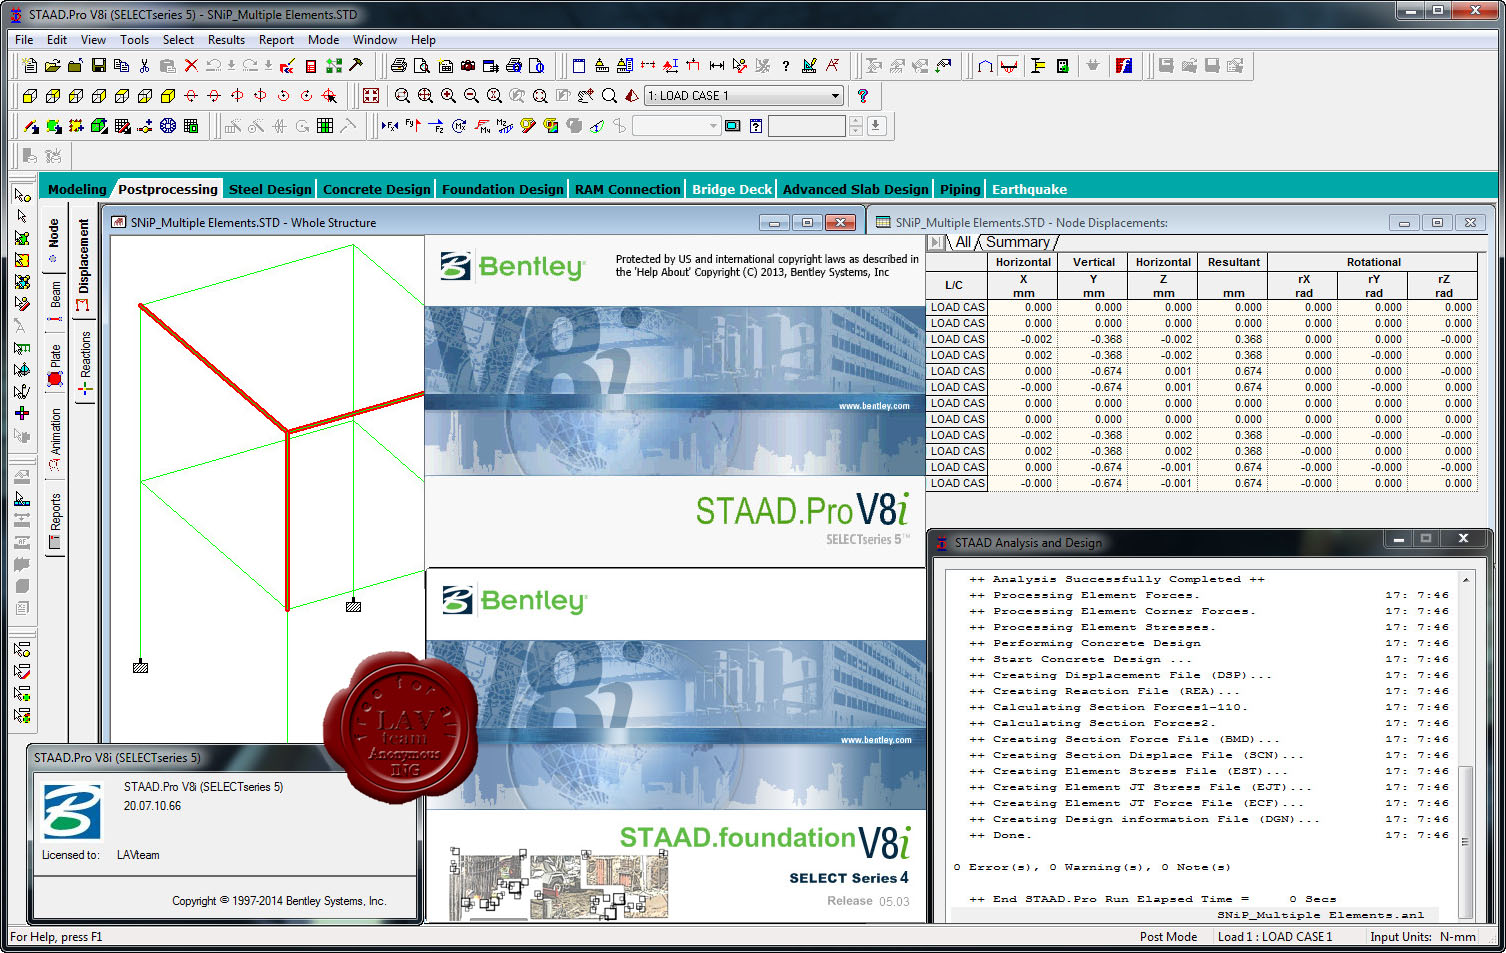Switch to All tab in Node Displacements

[963, 242]
